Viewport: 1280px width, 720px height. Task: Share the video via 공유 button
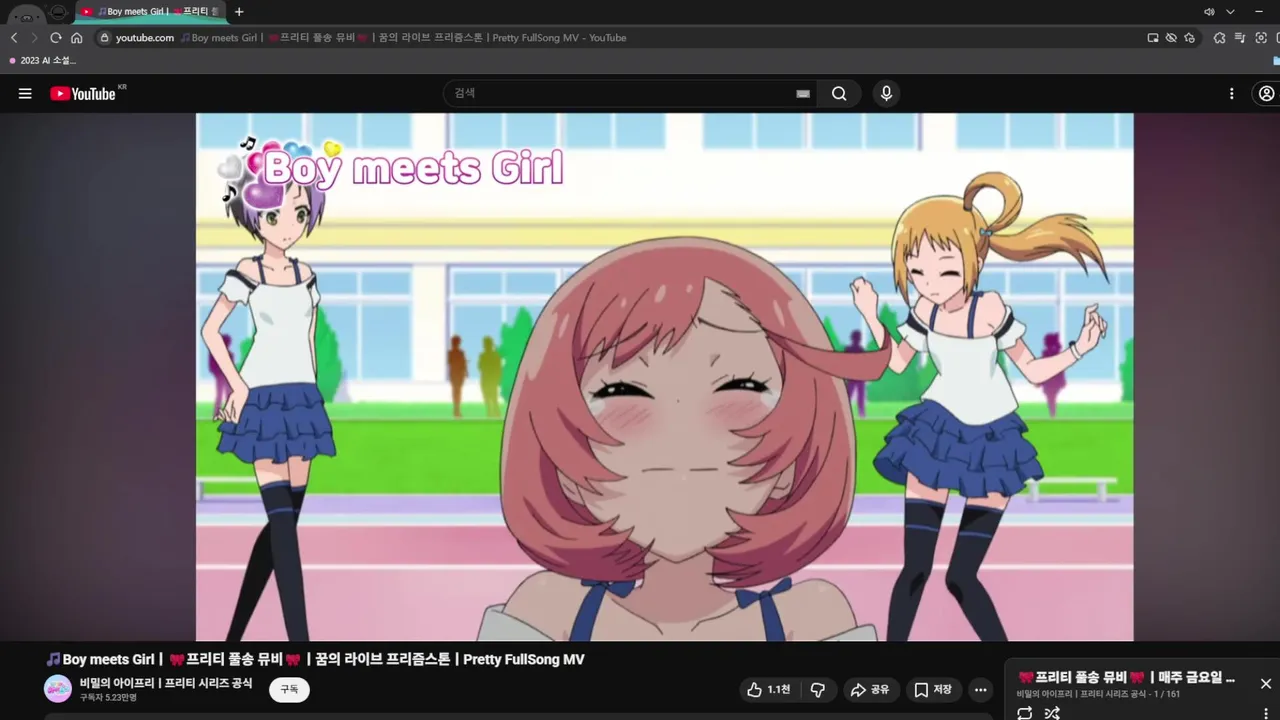pyautogui.click(x=869, y=690)
